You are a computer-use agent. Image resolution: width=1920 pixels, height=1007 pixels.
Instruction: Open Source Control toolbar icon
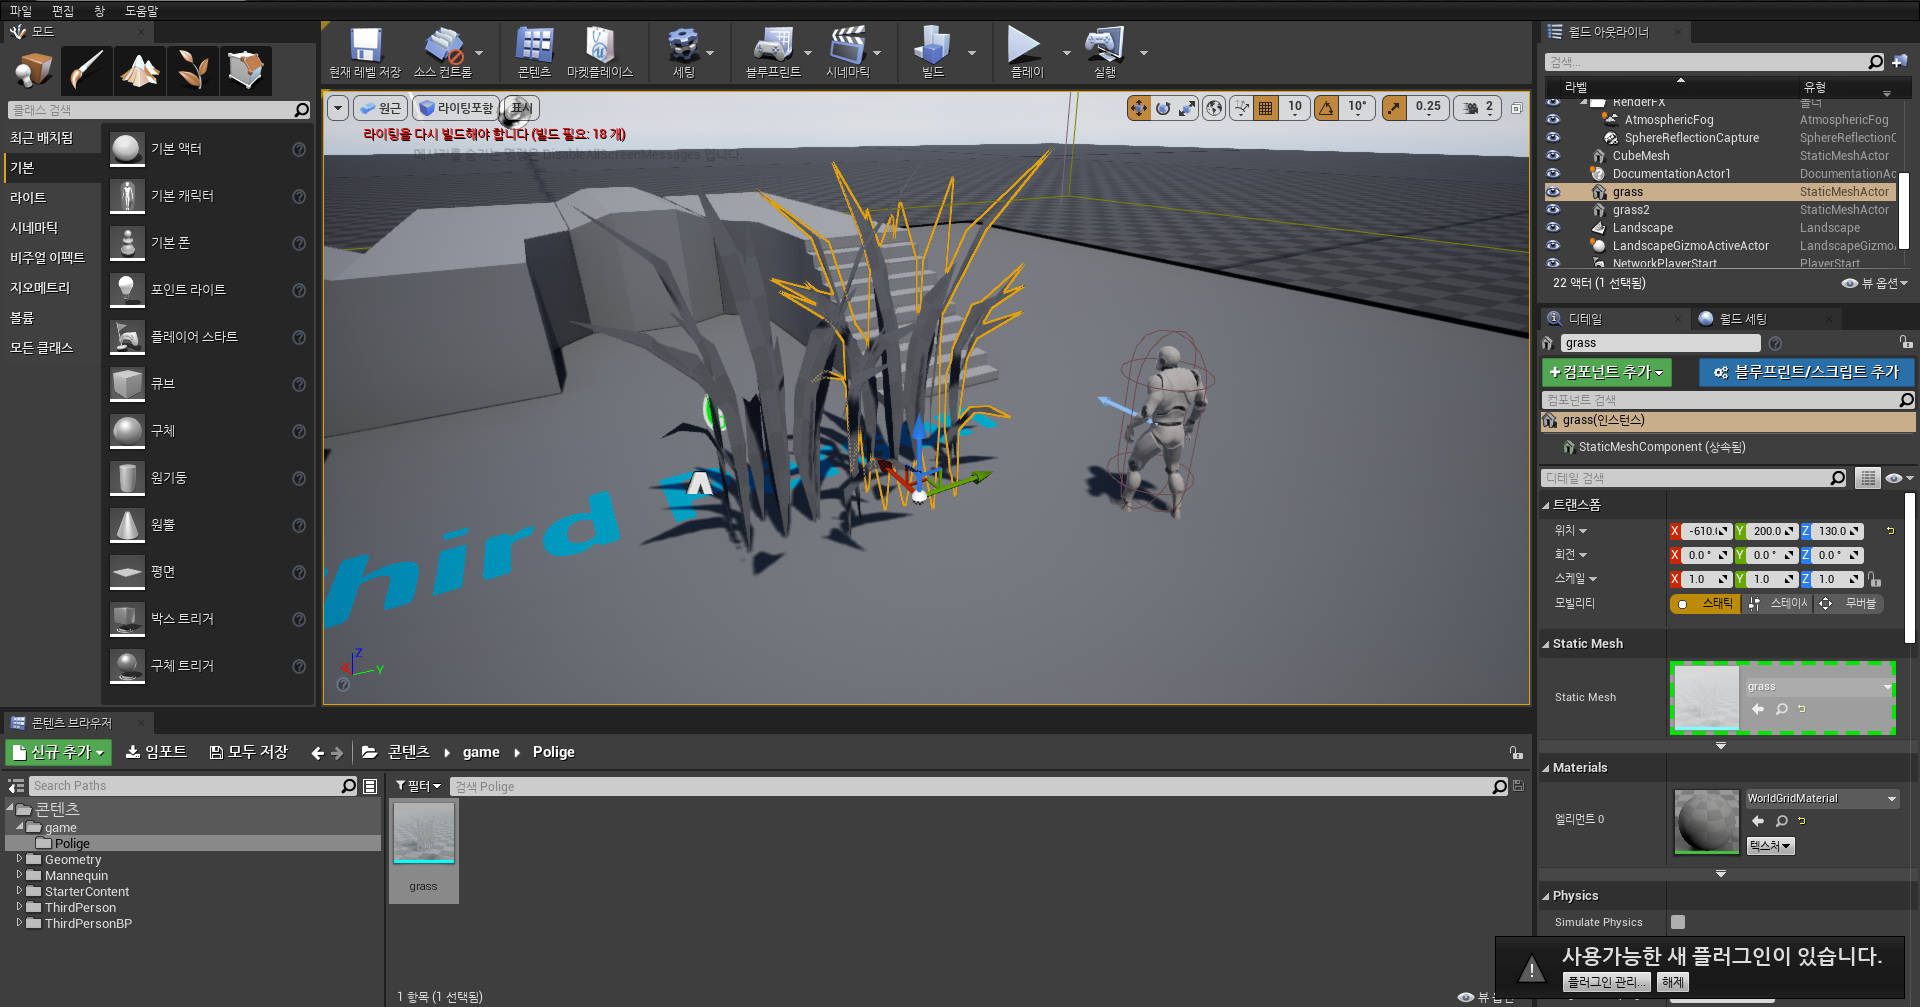tap(443, 53)
